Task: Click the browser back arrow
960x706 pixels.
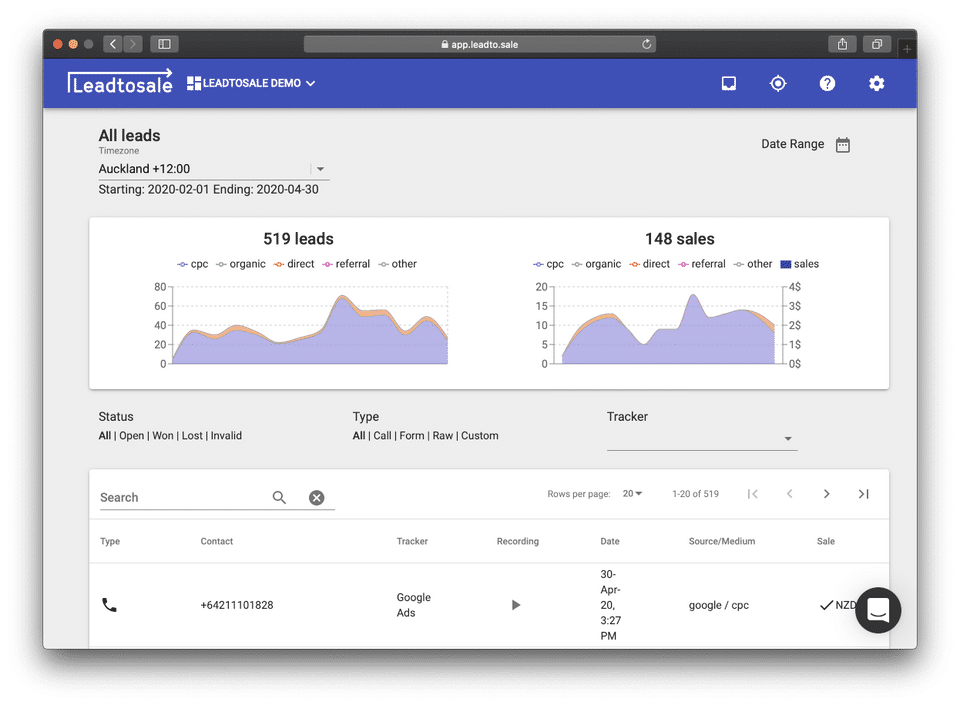Action: point(113,44)
